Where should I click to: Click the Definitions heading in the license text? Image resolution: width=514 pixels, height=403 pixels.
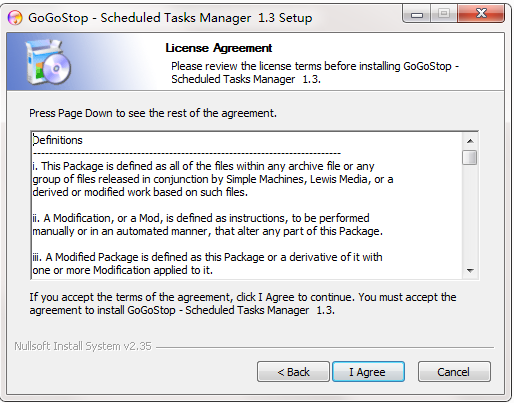tap(57, 140)
